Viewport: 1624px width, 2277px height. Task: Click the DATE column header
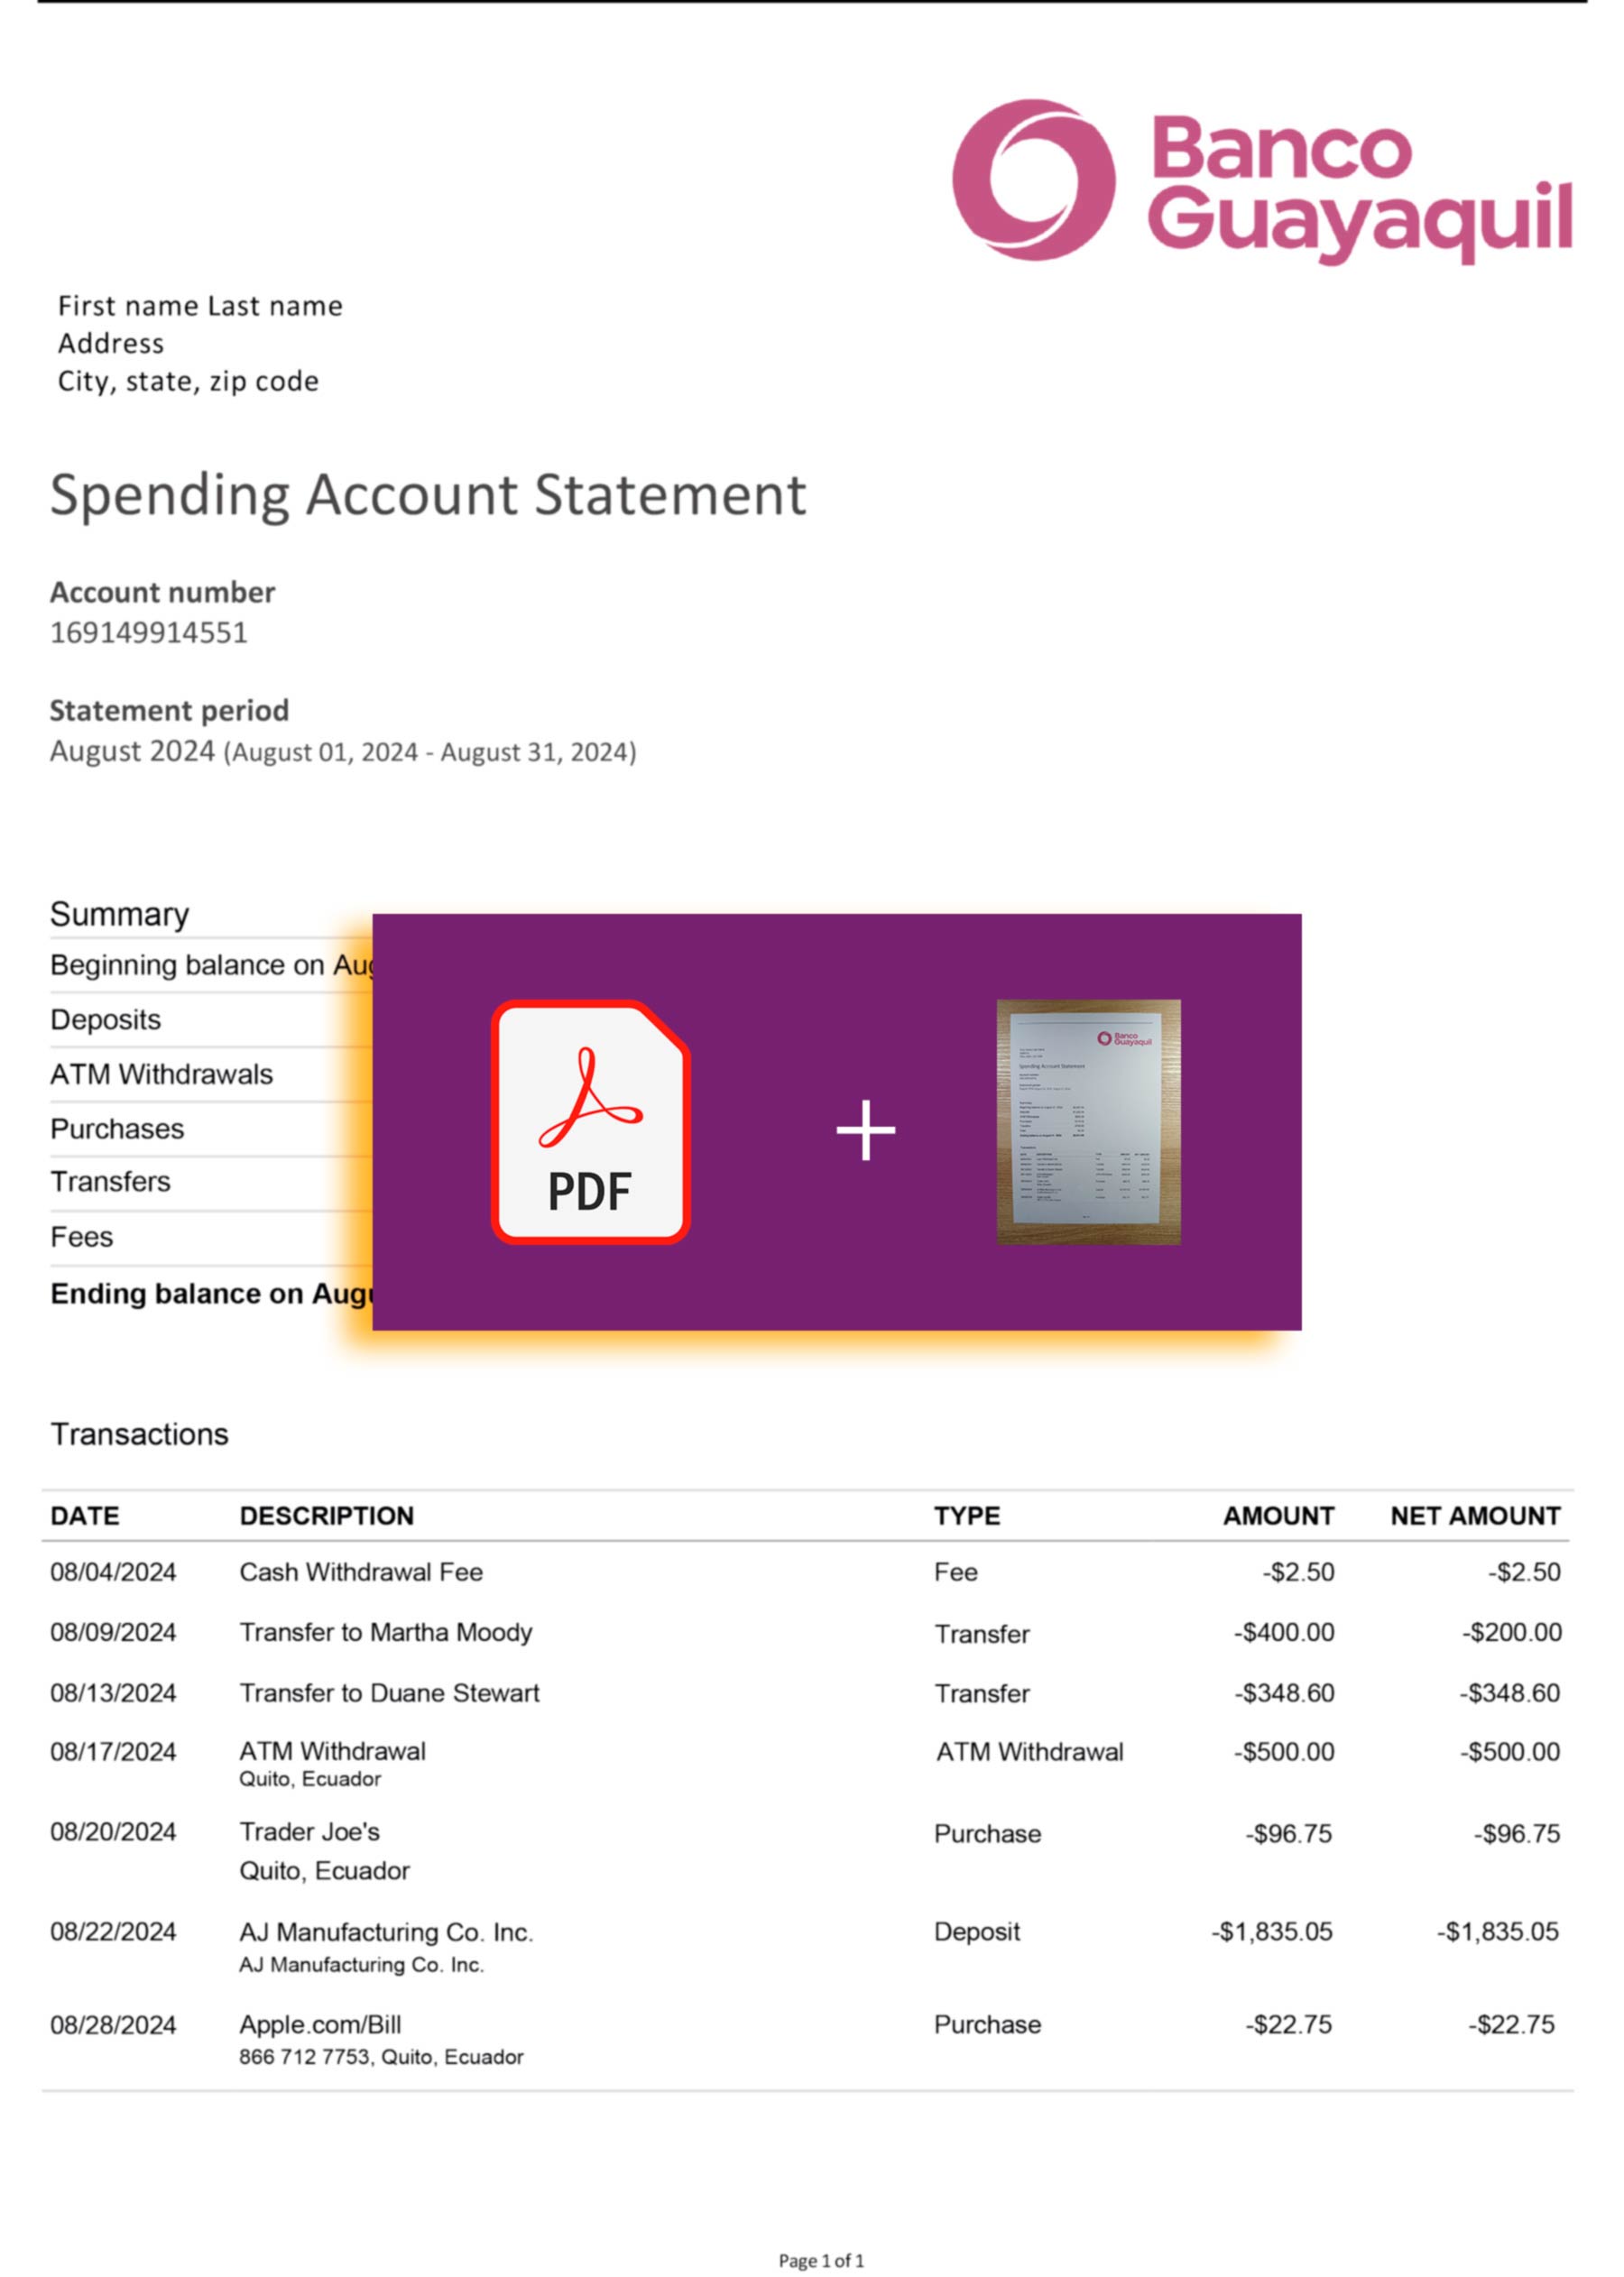pyautogui.click(x=85, y=1515)
